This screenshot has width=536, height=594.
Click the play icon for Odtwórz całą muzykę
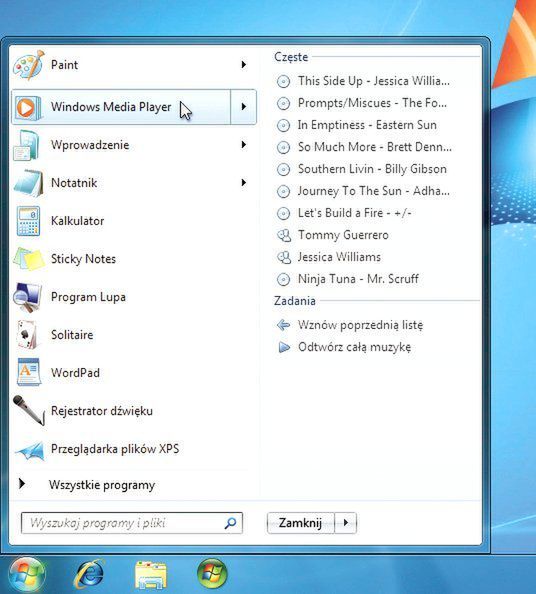(x=284, y=347)
